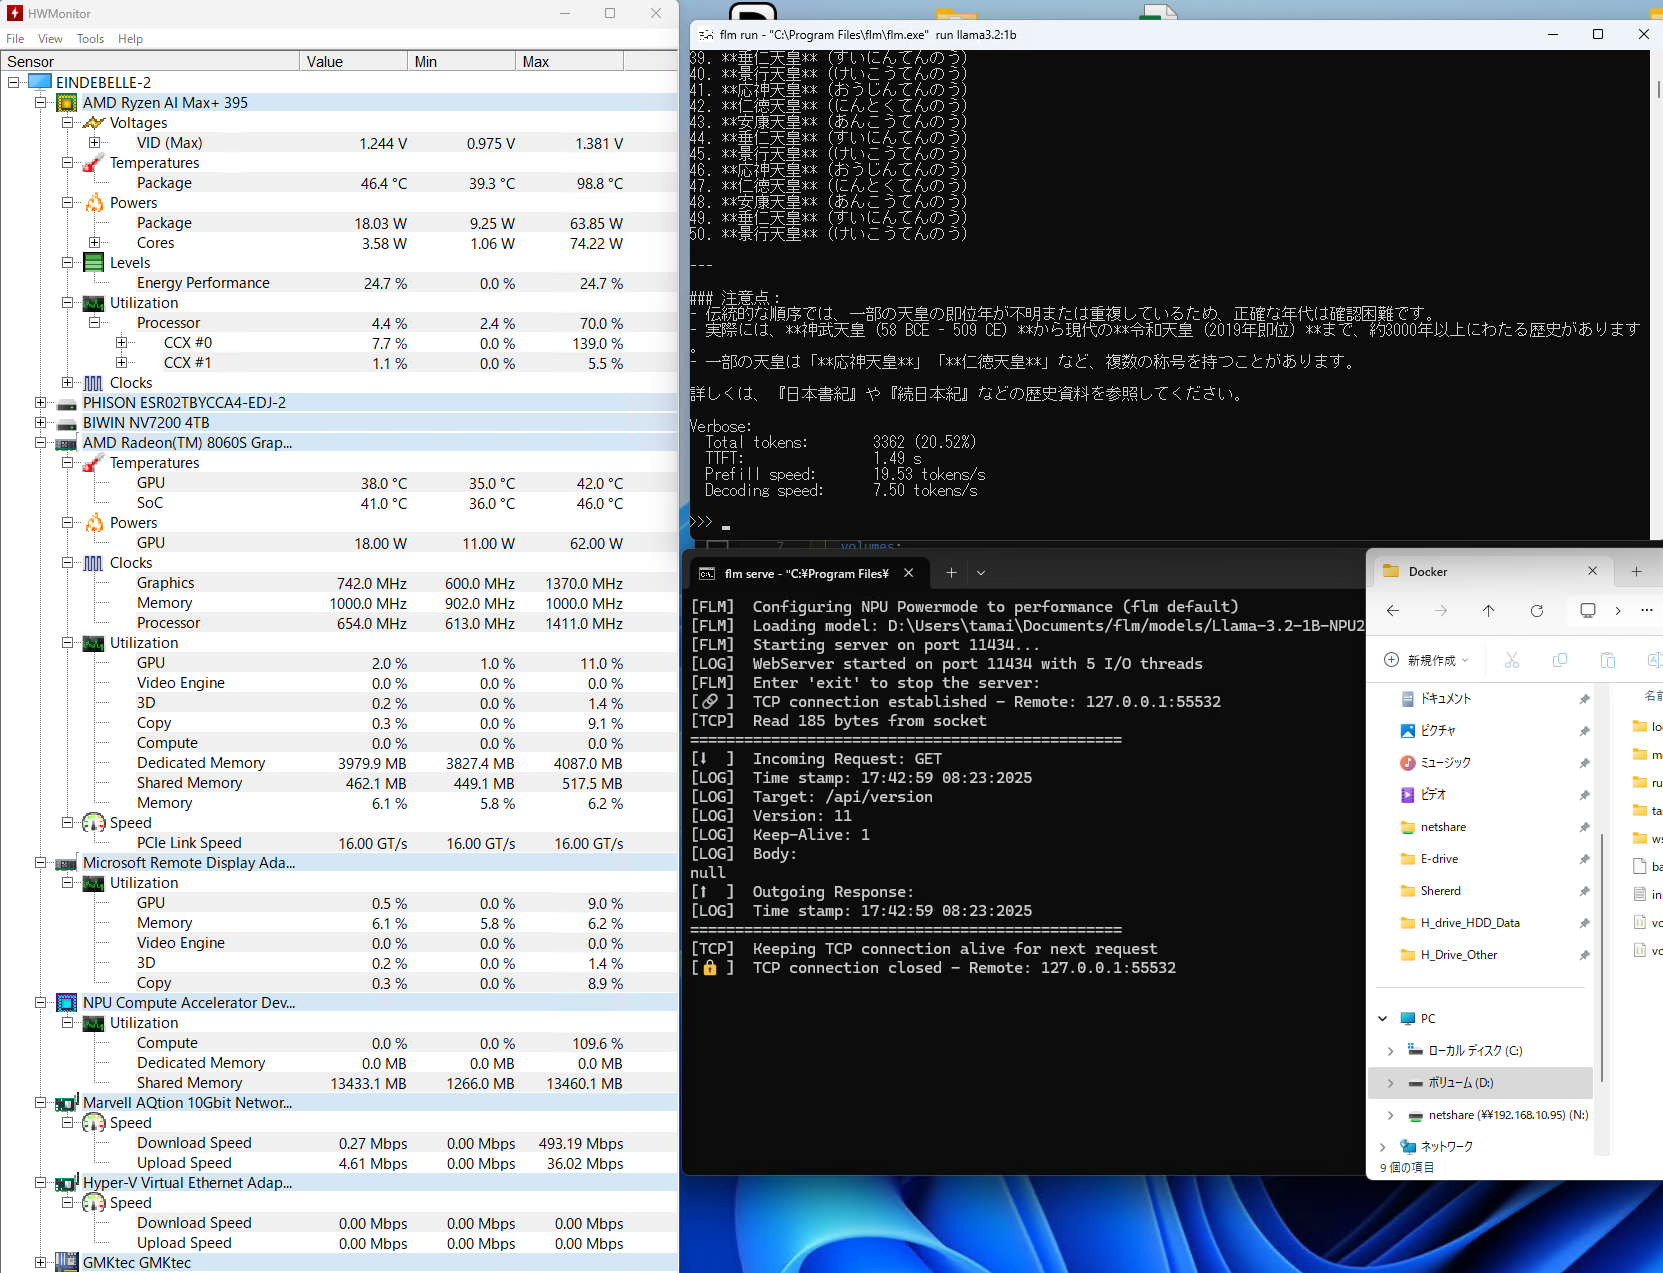
Task: Open the Shererd folder in Explorer navigation
Action: coord(1440,891)
